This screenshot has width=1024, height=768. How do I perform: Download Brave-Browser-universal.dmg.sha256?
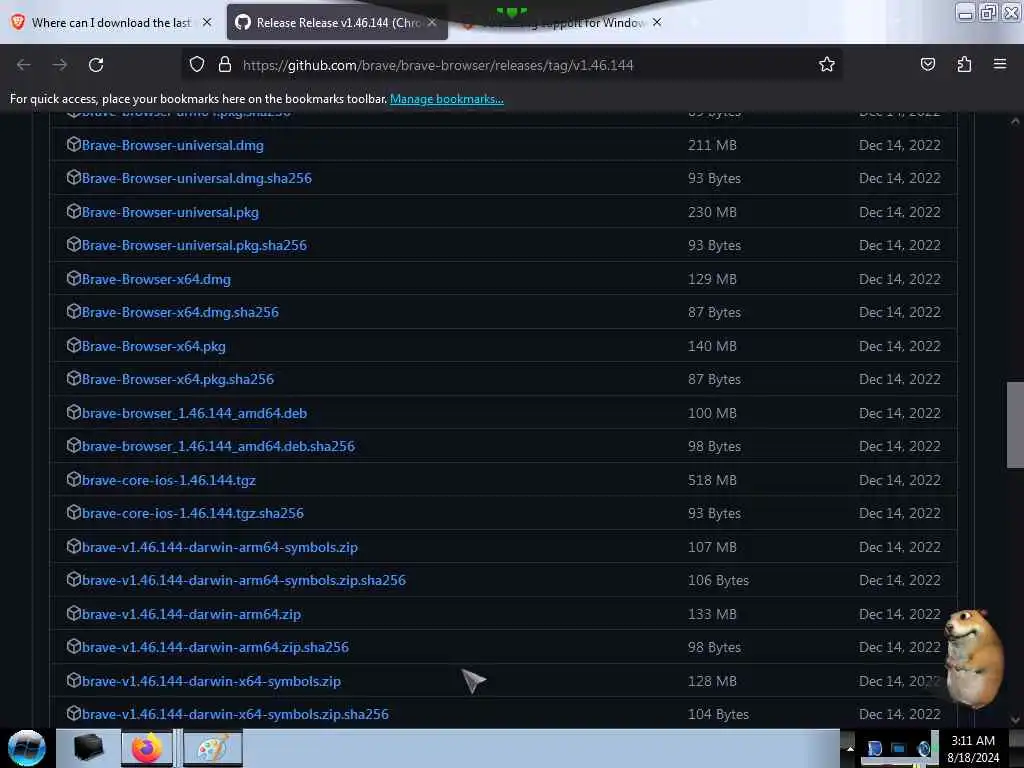click(x=197, y=178)
